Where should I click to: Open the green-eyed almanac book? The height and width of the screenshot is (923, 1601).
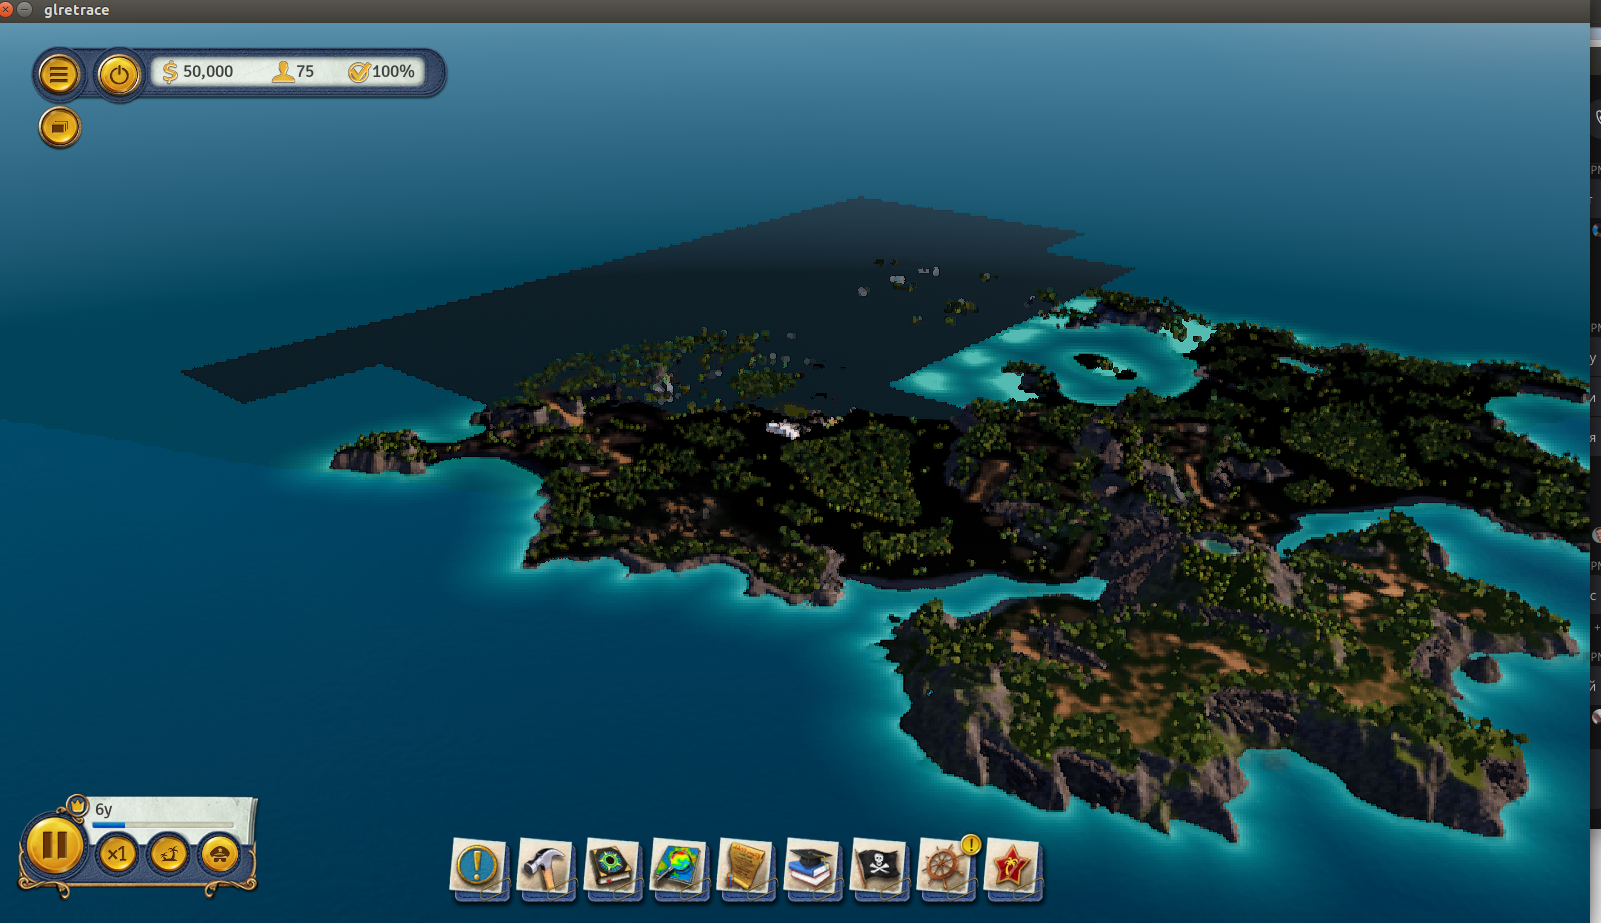click(611, 866)
